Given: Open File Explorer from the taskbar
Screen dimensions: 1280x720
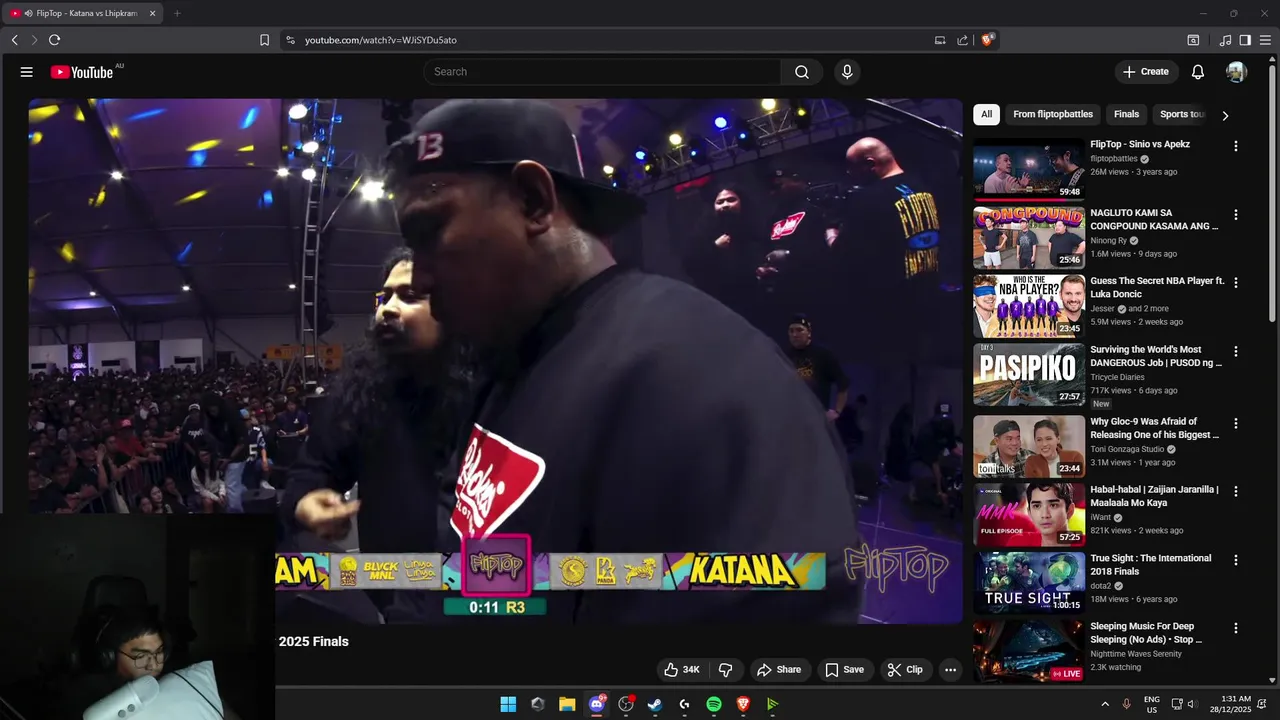Looking at the screenshot, I should click(x=567, y=704).
